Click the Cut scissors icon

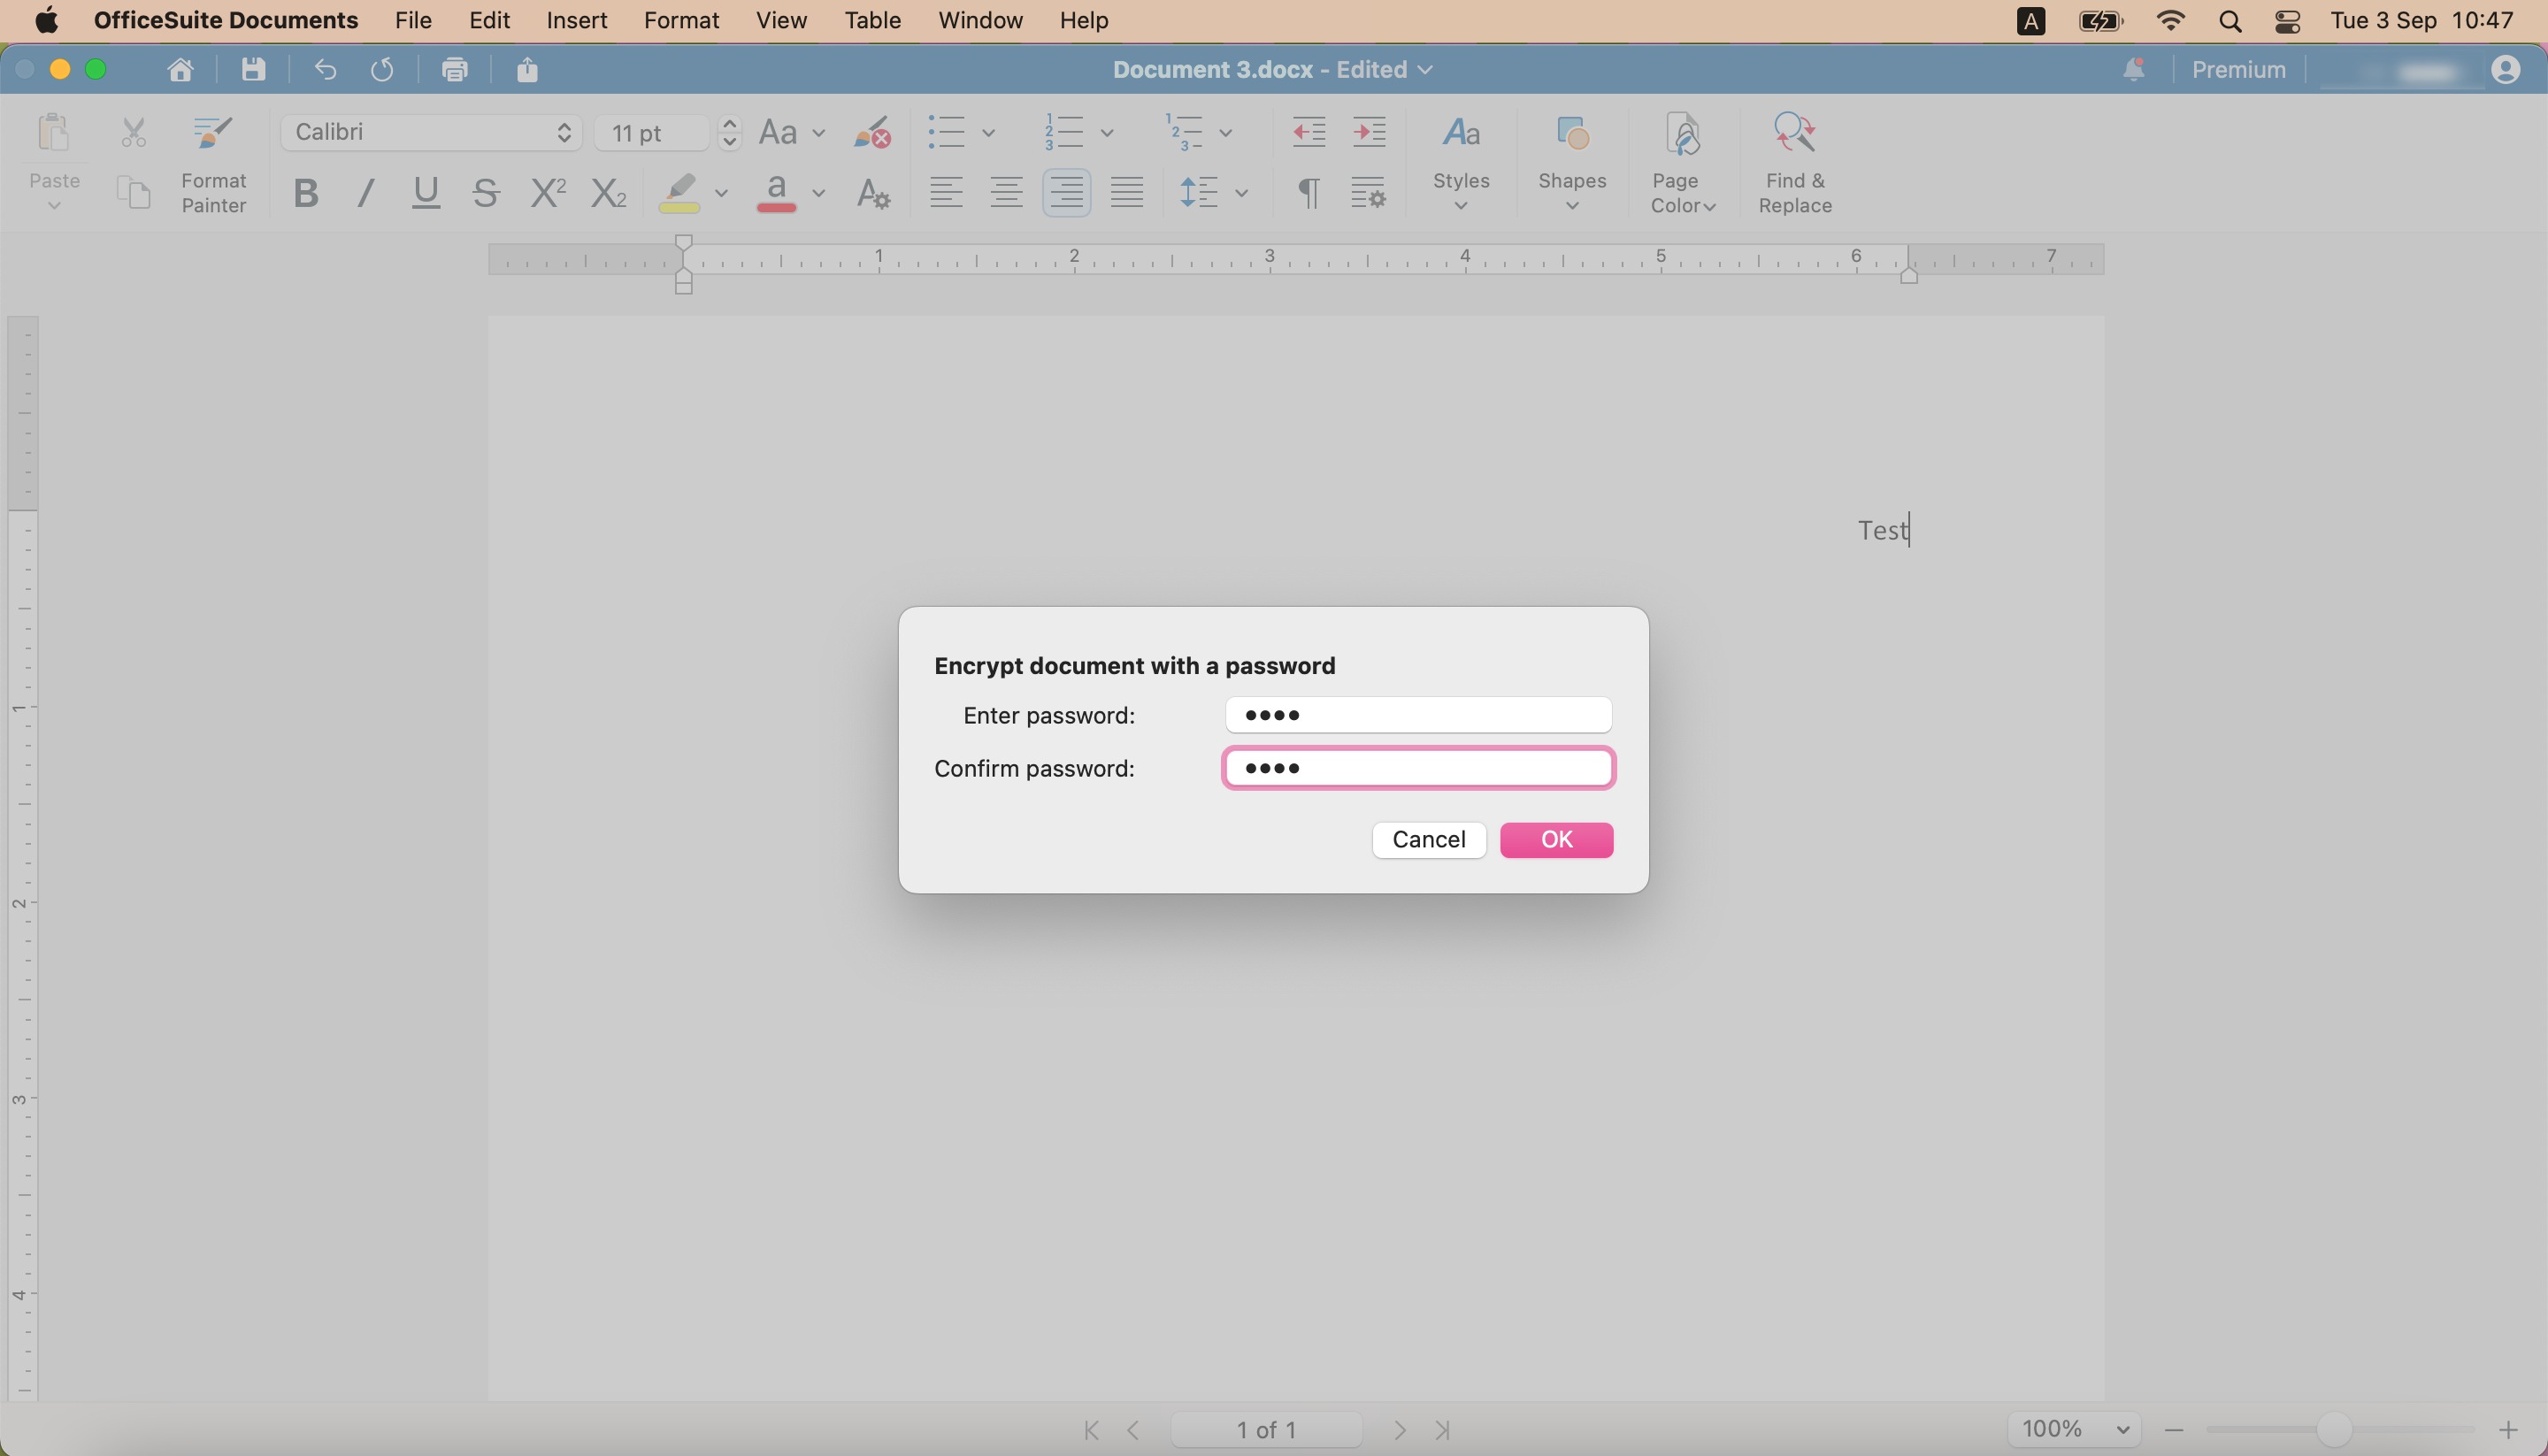pyautogui.click(x=133, y=131)
